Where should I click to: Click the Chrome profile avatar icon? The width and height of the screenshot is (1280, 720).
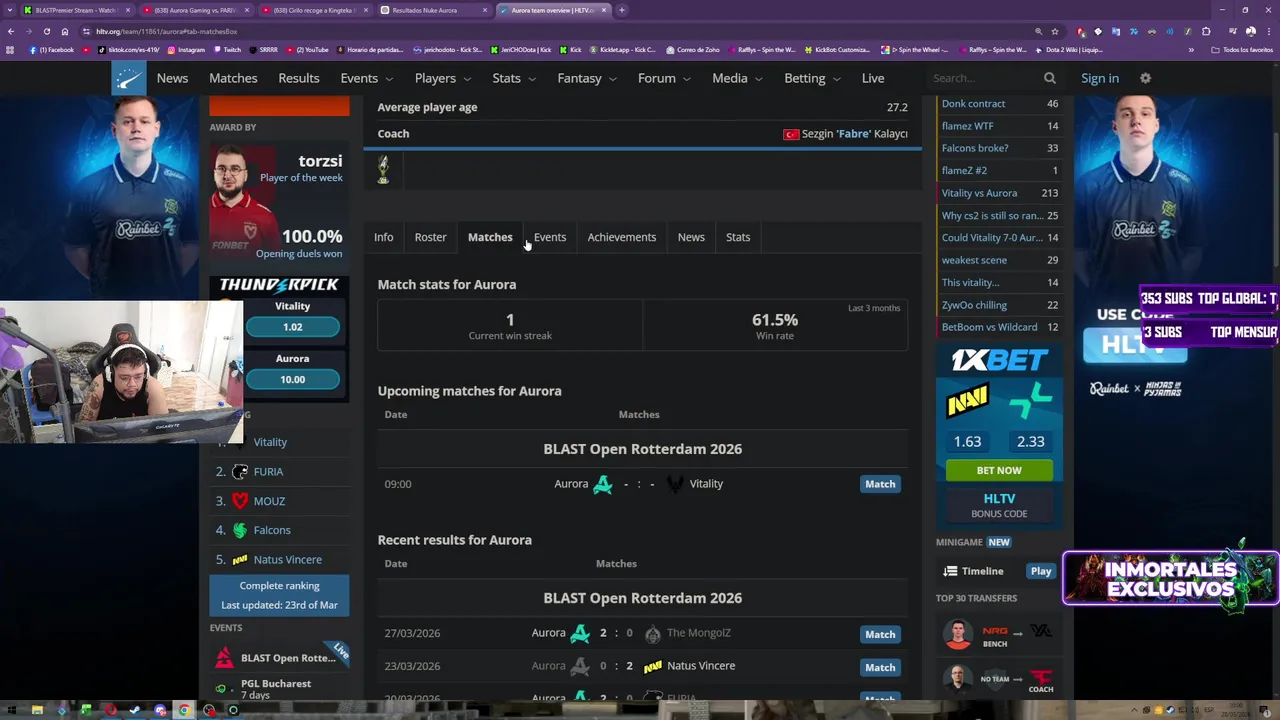1250,31
